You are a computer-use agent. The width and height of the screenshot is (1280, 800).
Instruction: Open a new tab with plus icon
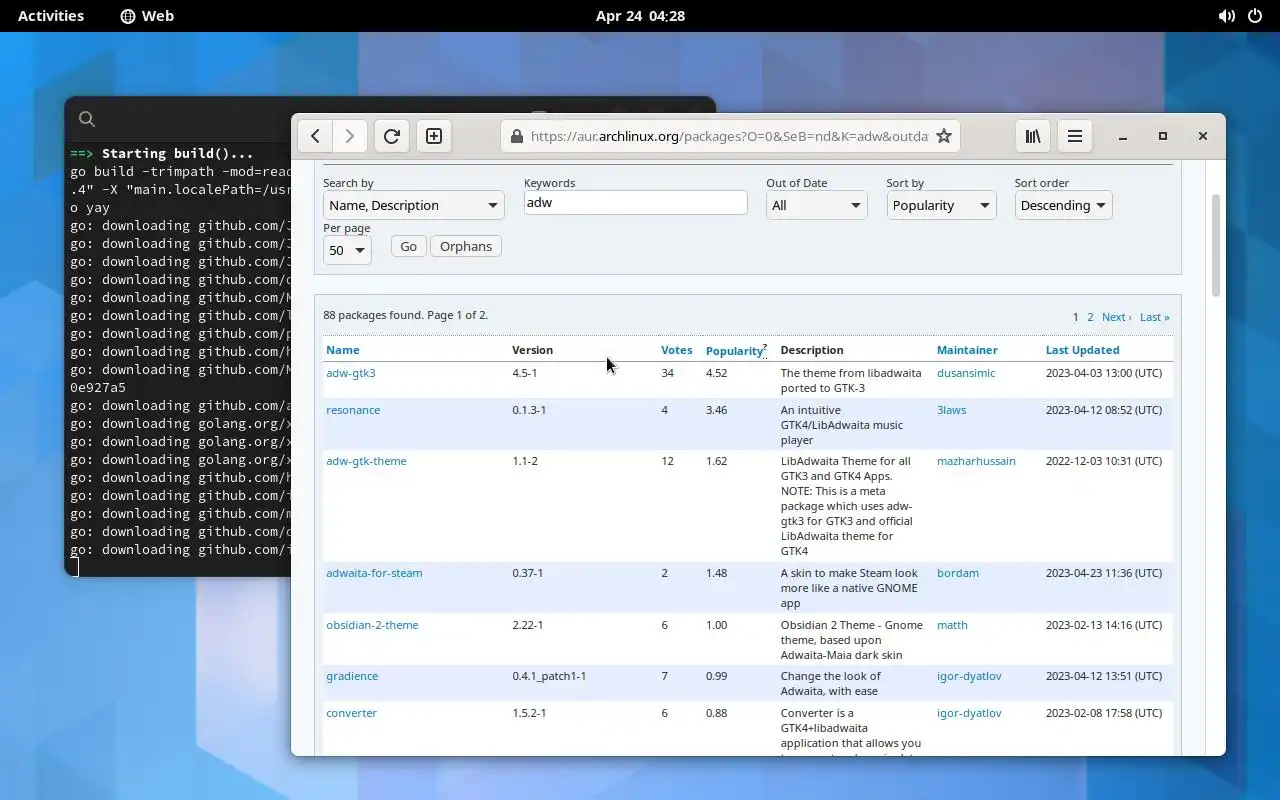[x=434, y=136]
